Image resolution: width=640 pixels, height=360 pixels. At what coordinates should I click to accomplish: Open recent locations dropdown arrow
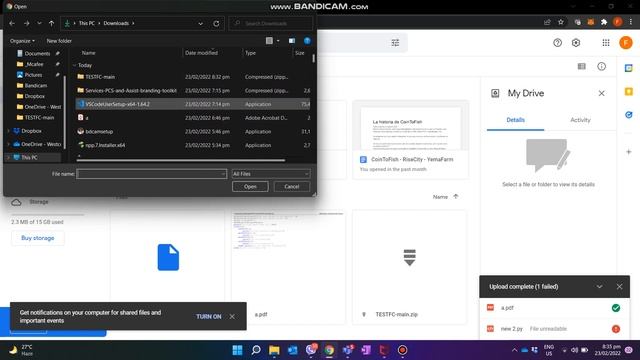click(x=39, y=23)
